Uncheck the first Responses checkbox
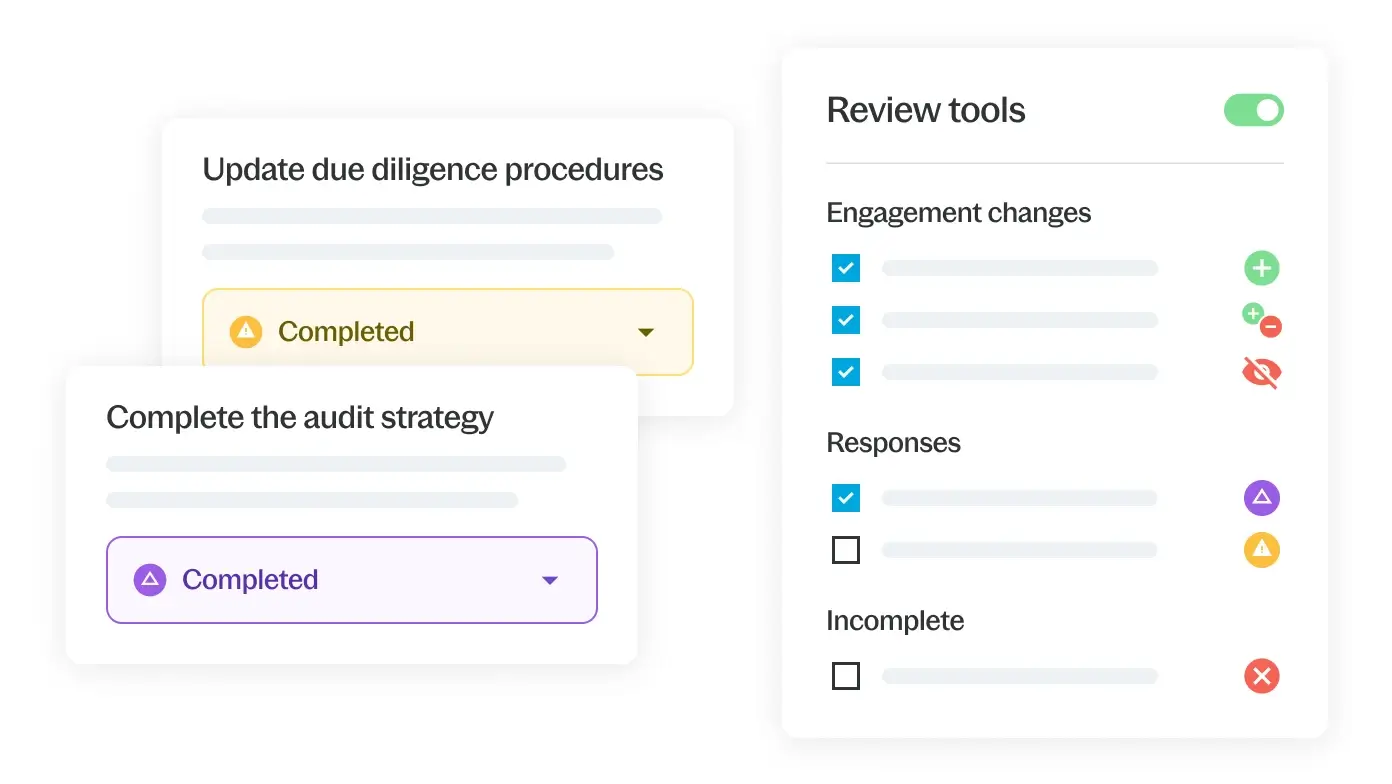1392x784 pixels. pyautogui.click(x=846, y=497)
